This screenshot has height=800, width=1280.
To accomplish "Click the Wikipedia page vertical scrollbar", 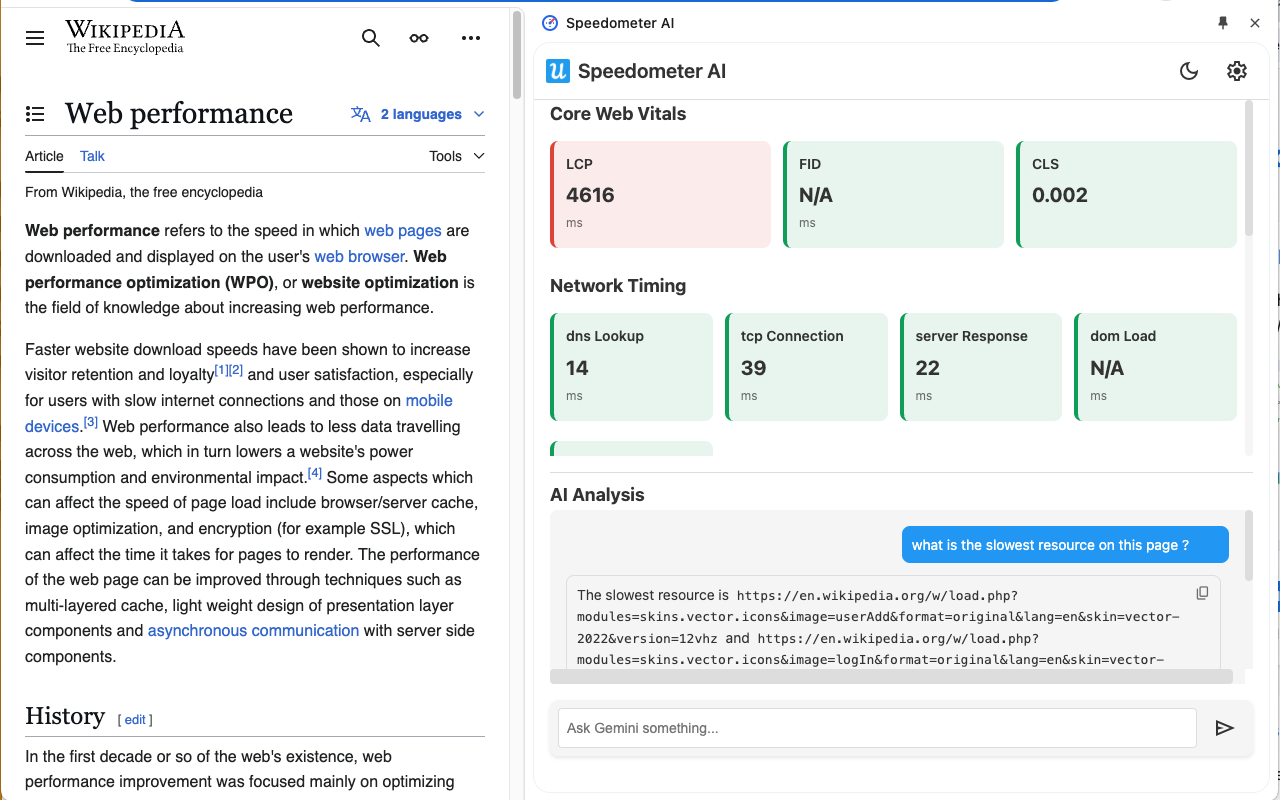I will pyautogui.click(x=517, y=55).
